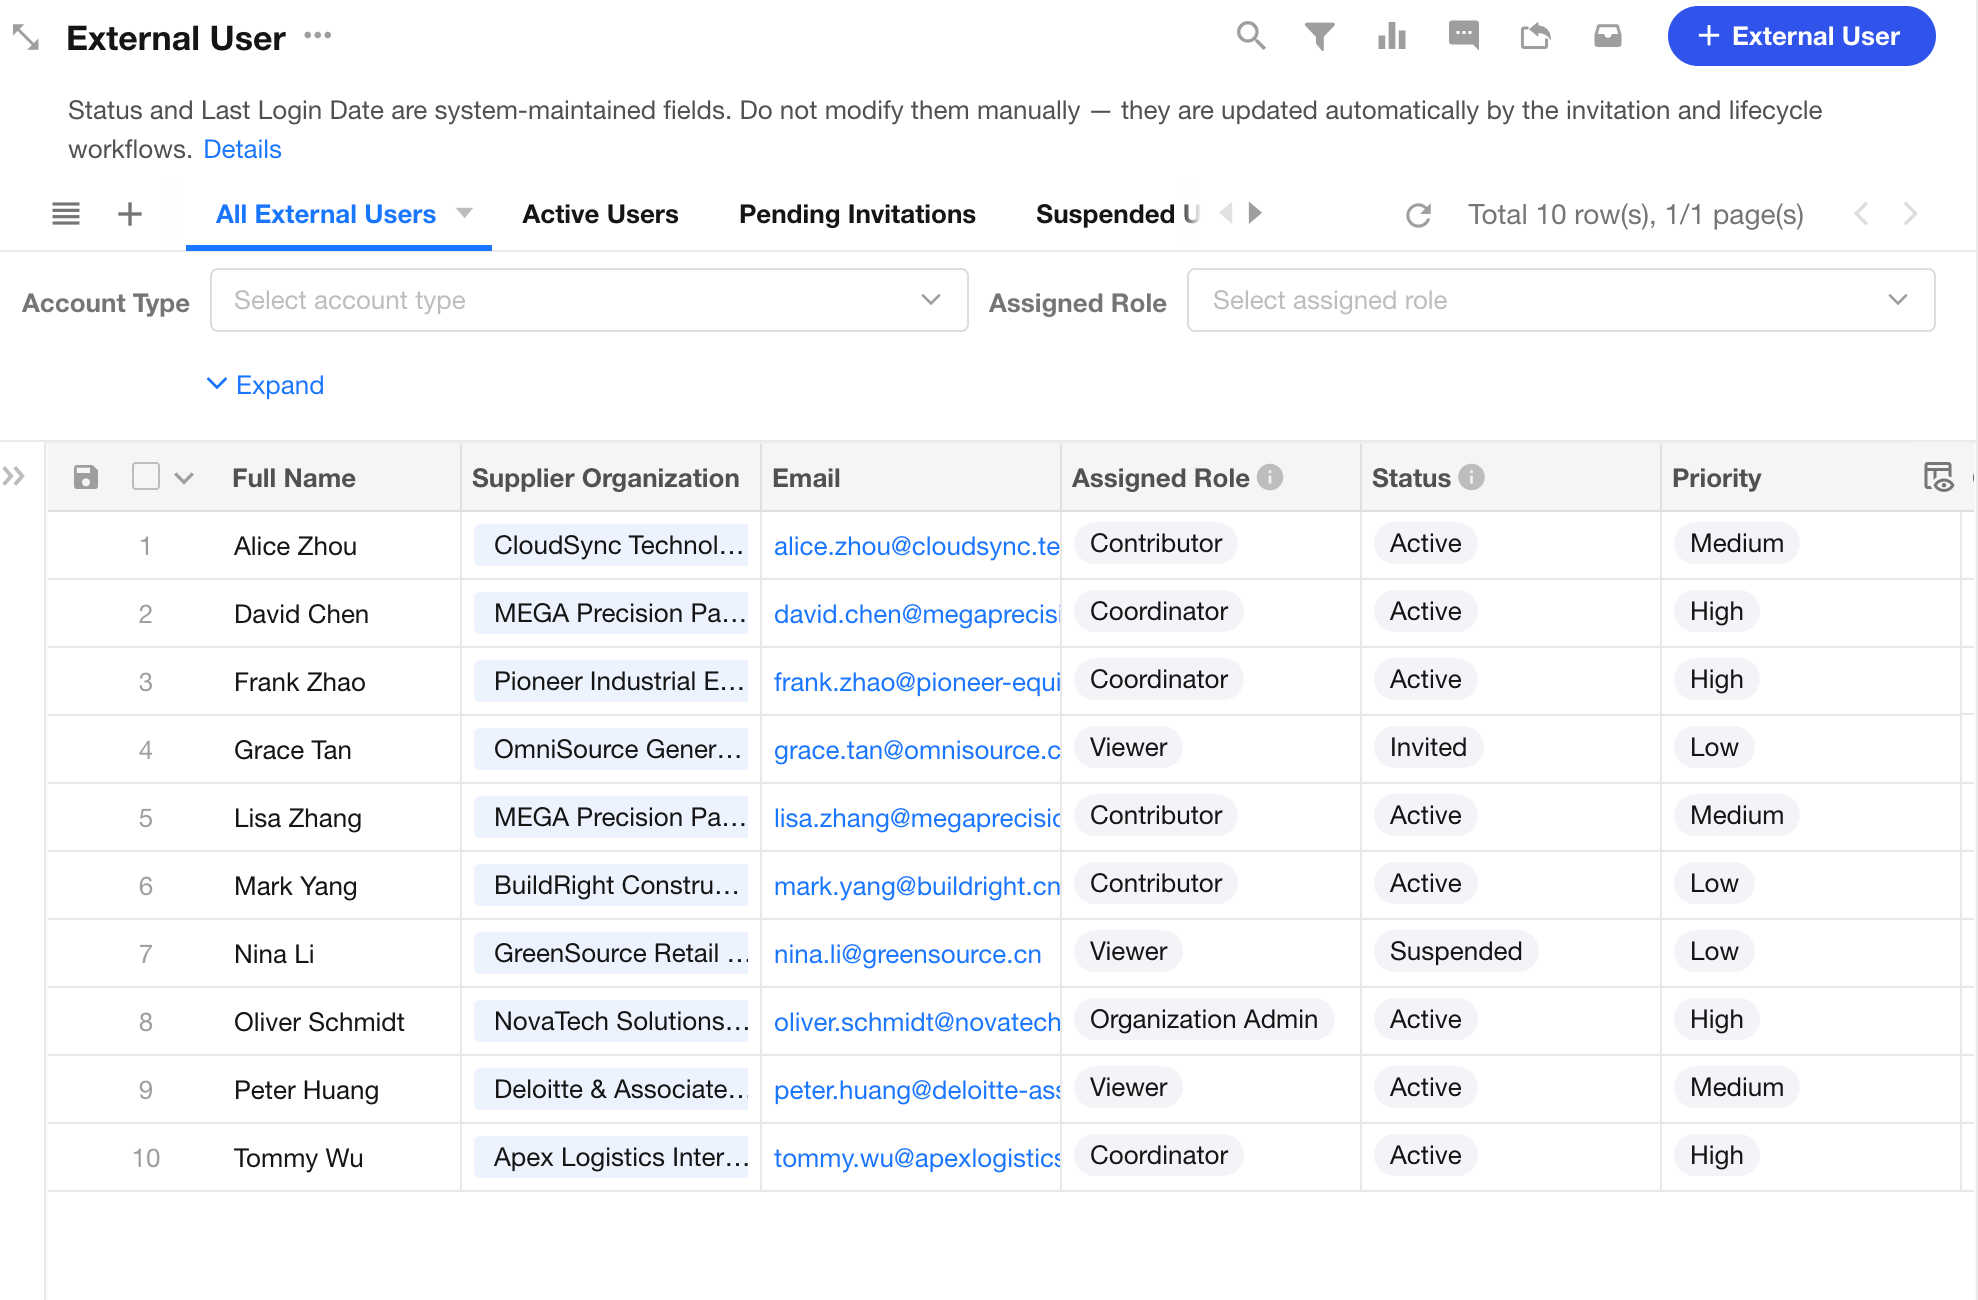Click the search magnifier icon
The image size is (1978, 1300).
[x=1250, y=37]
